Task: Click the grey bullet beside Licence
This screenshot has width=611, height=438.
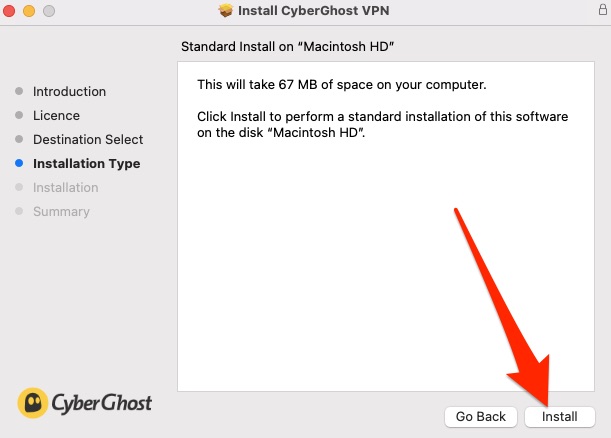Action: pos(19,115)
